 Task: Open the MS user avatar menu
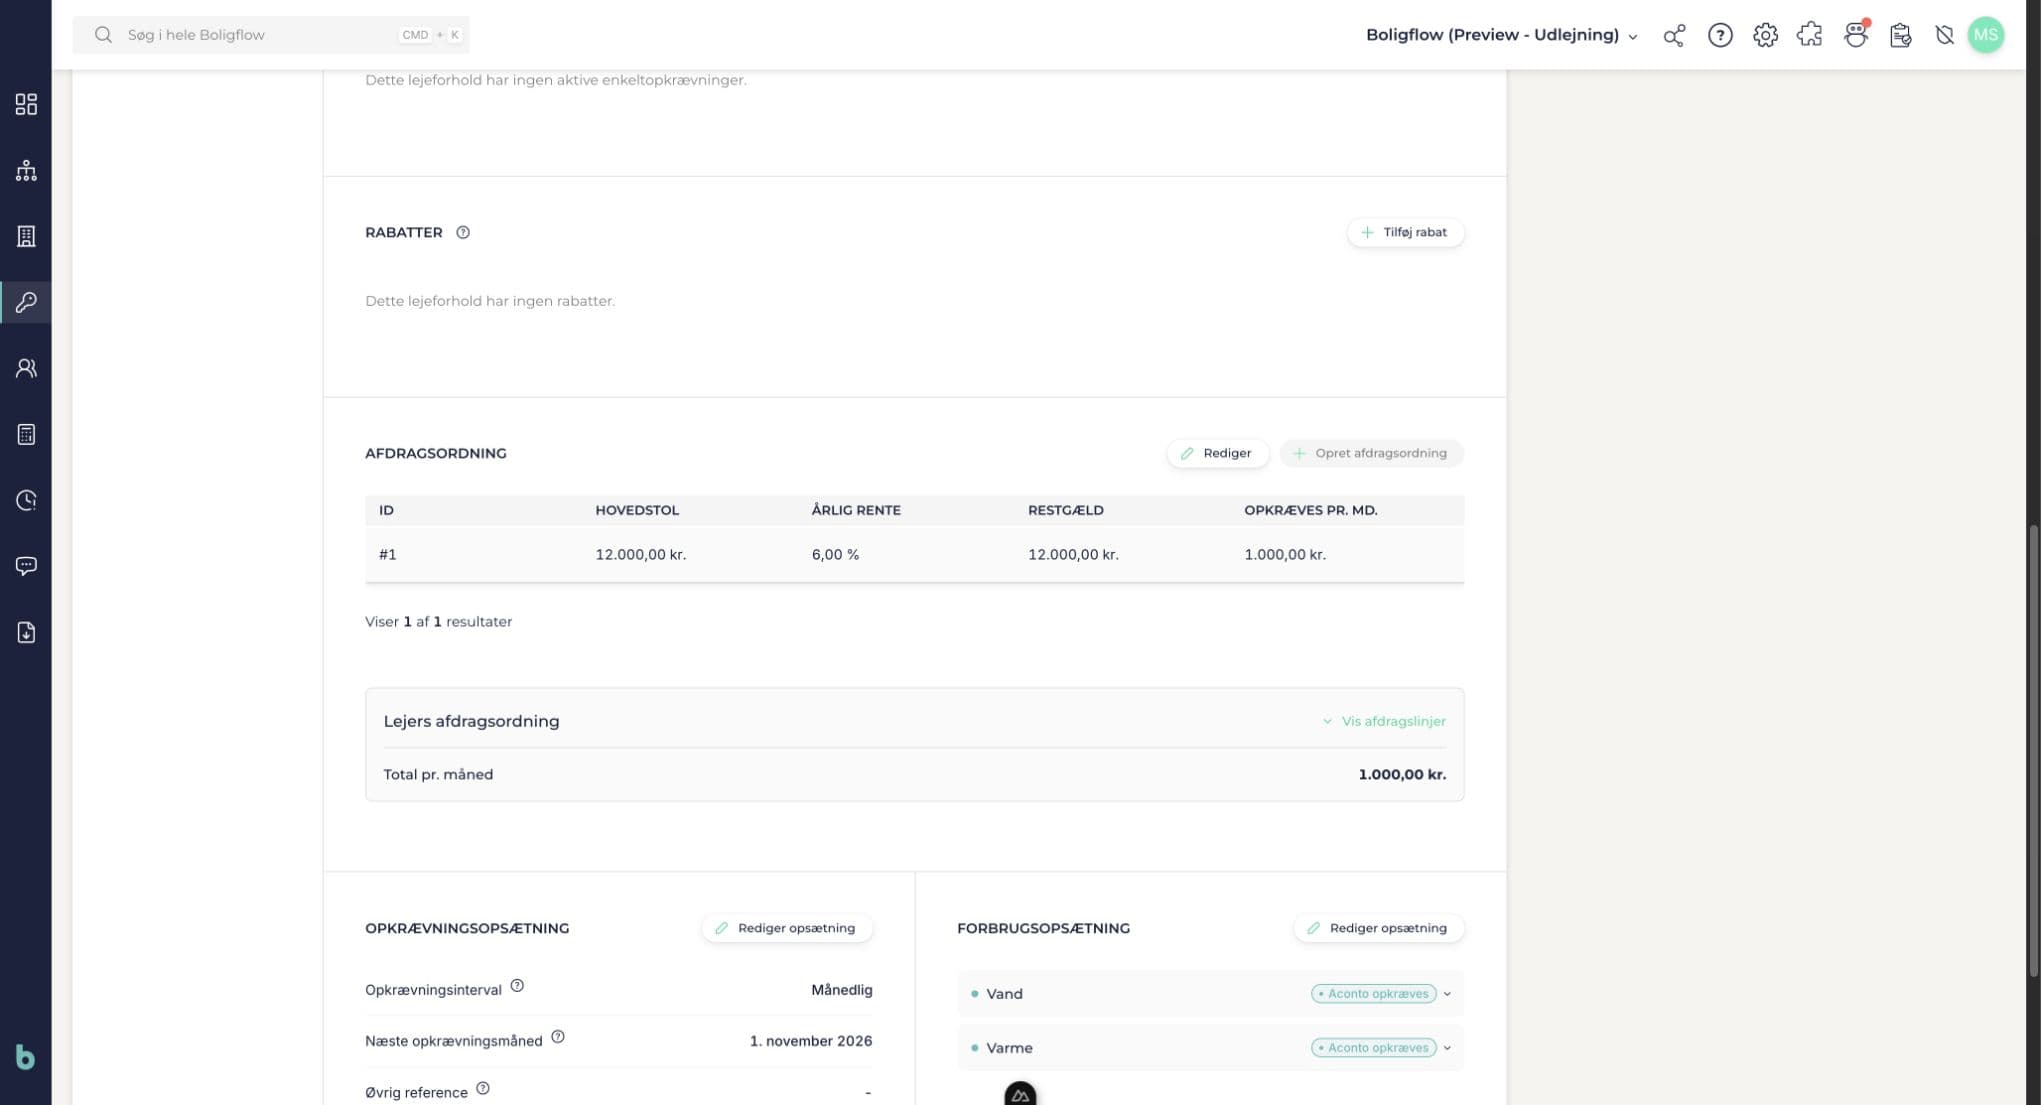tap(1986, 35)
